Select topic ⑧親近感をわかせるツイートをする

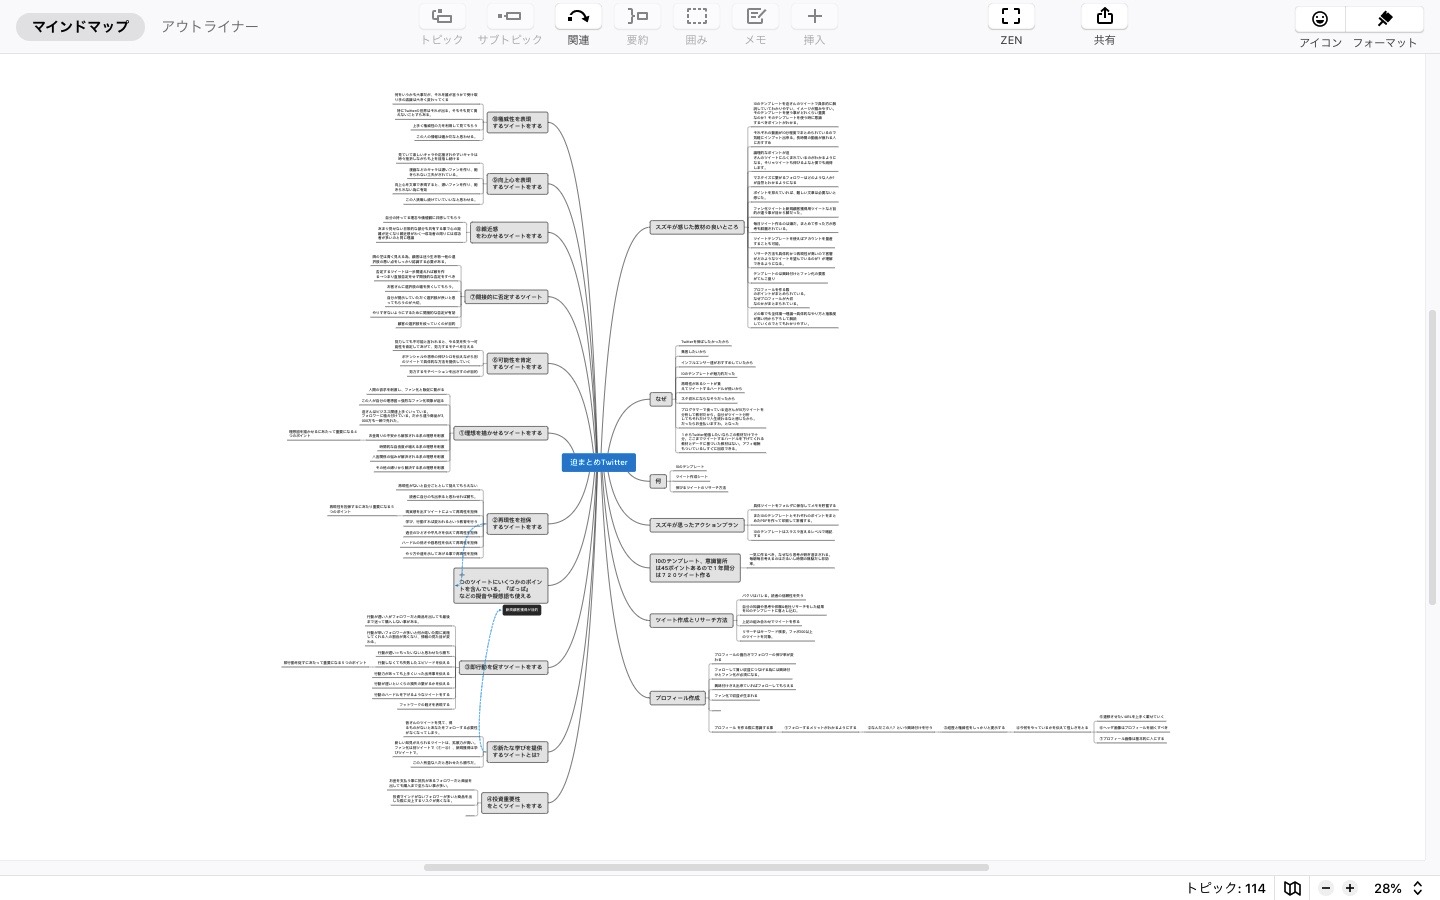(x=508, y=232)
